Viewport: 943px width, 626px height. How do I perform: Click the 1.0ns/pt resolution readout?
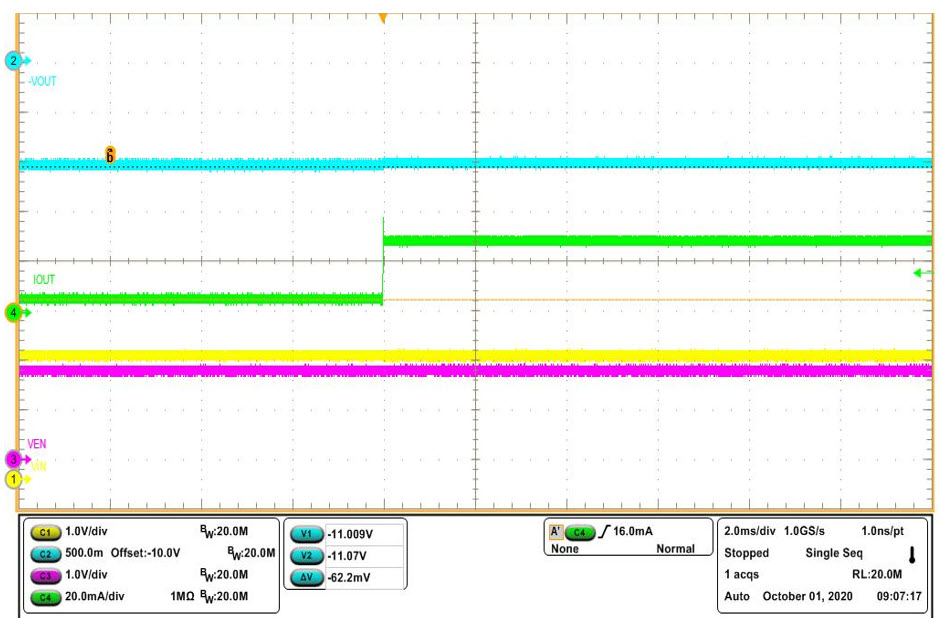(882, 531)
